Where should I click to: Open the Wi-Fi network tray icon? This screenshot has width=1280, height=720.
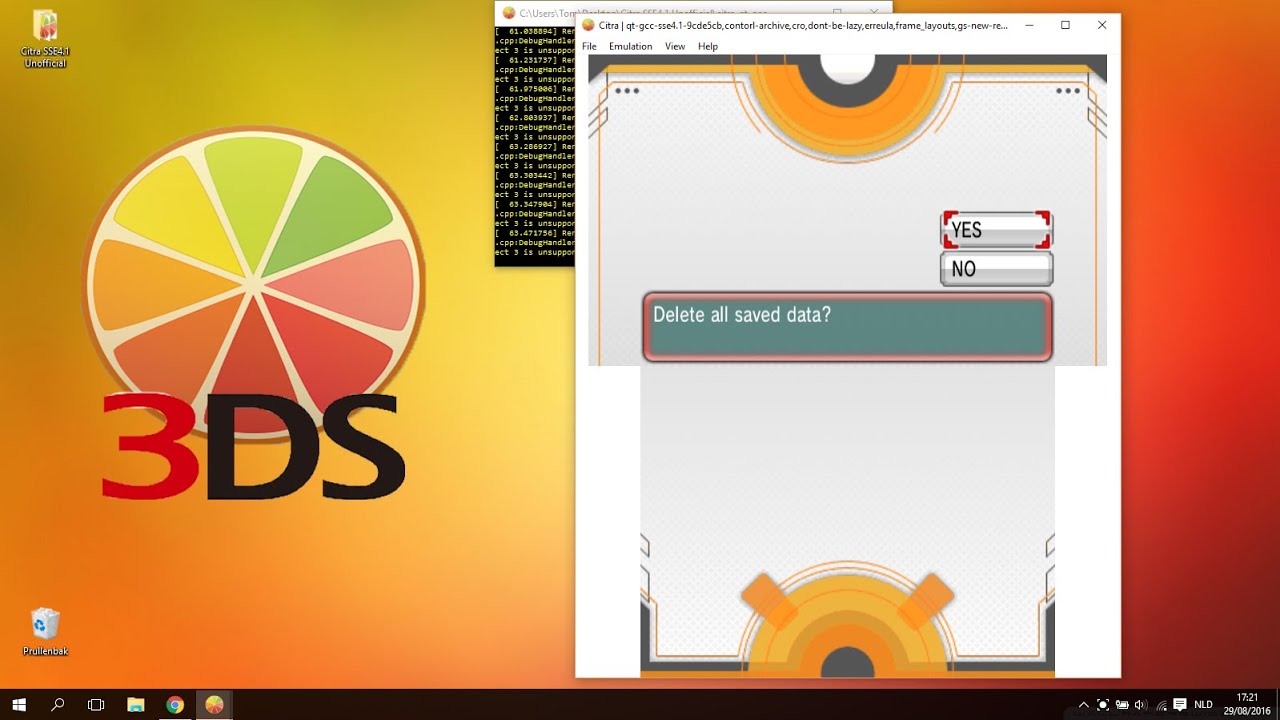coord(1160,705)
